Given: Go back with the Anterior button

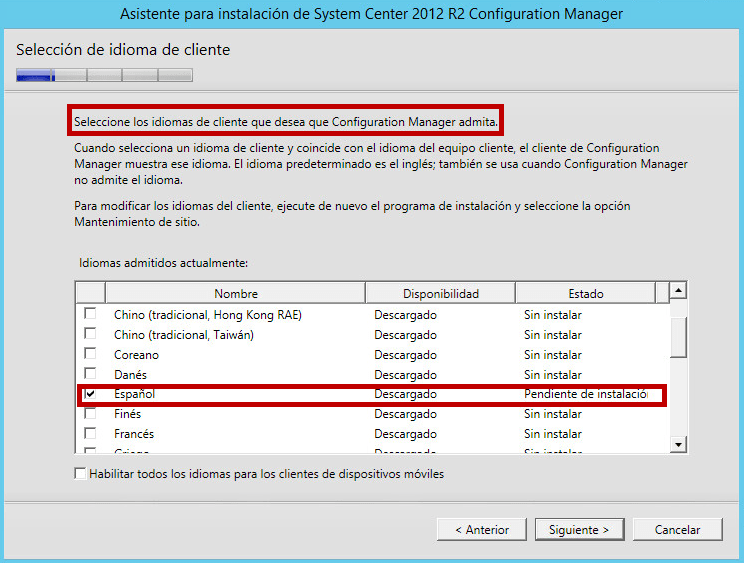Looking at the screenshot, I should [x=481, y=529].
